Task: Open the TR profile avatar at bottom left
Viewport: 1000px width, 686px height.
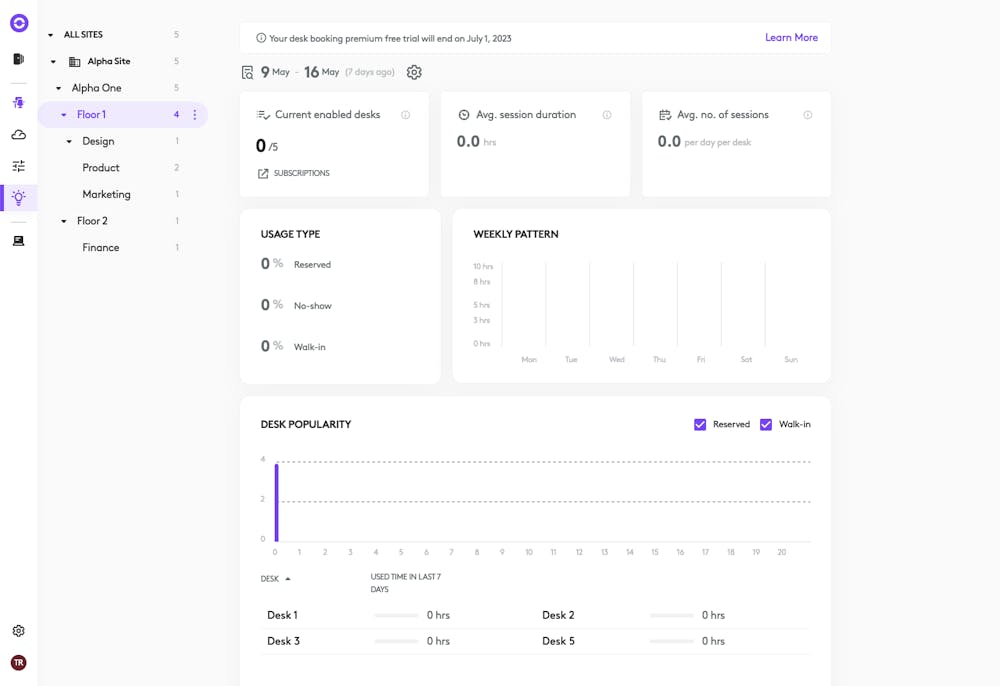Action: pos(18,662)
